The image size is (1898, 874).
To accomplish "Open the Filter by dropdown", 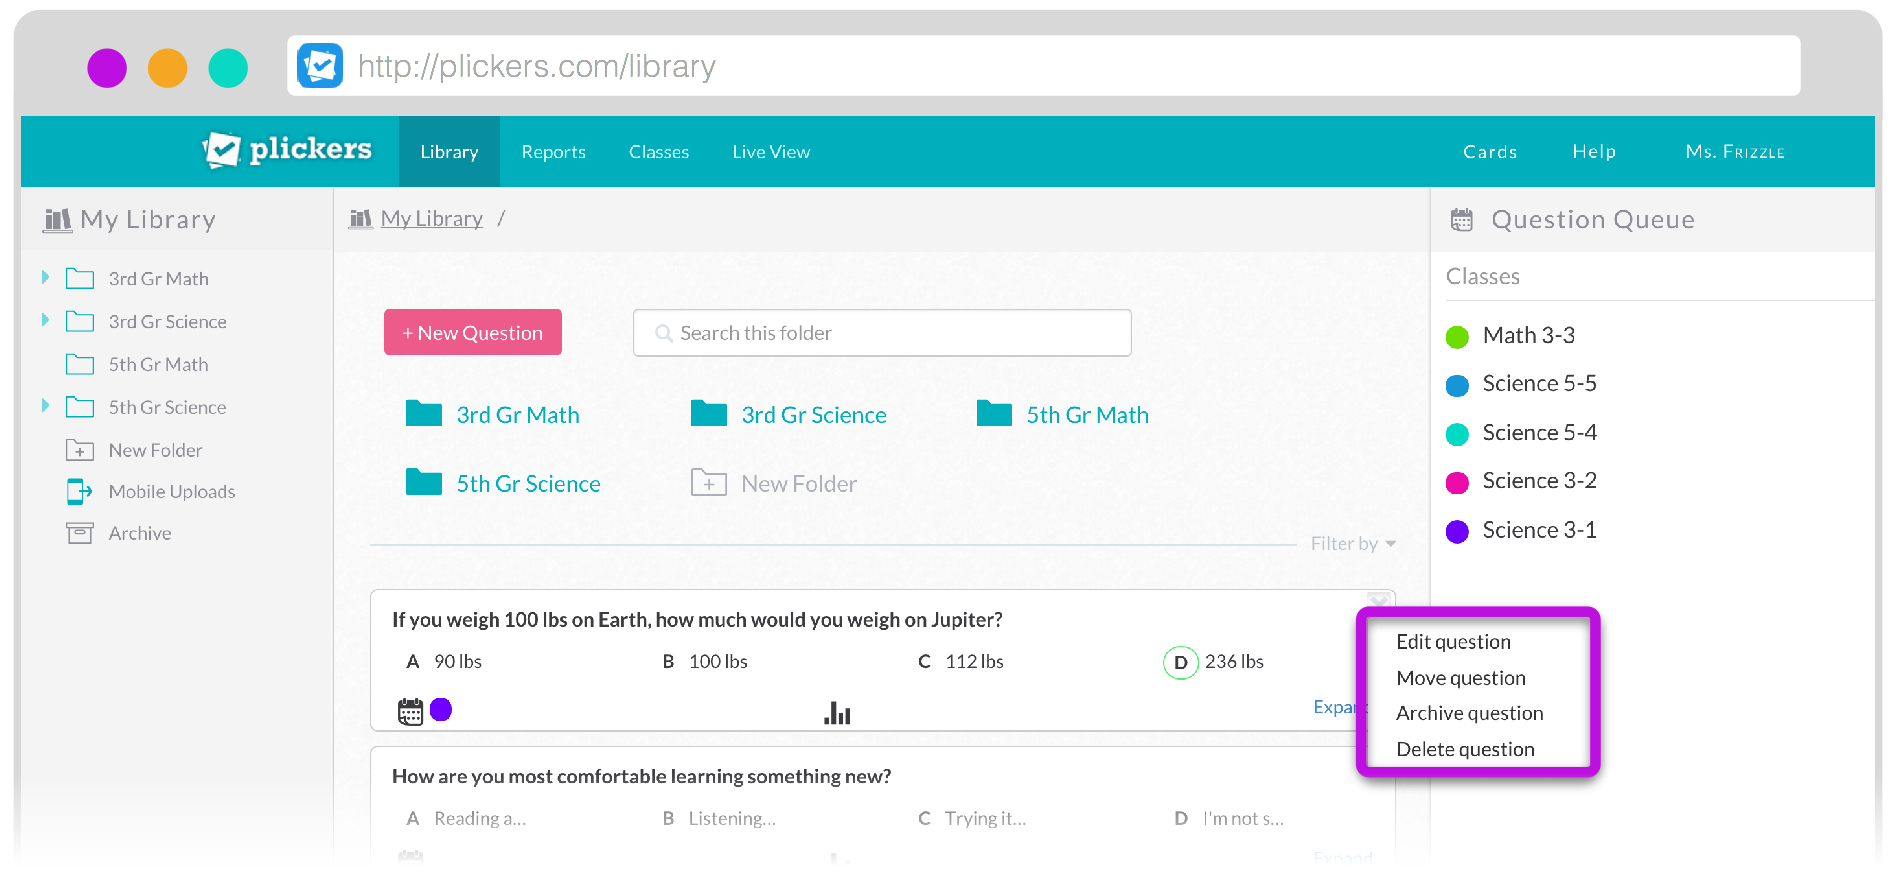I will 1352,544.
